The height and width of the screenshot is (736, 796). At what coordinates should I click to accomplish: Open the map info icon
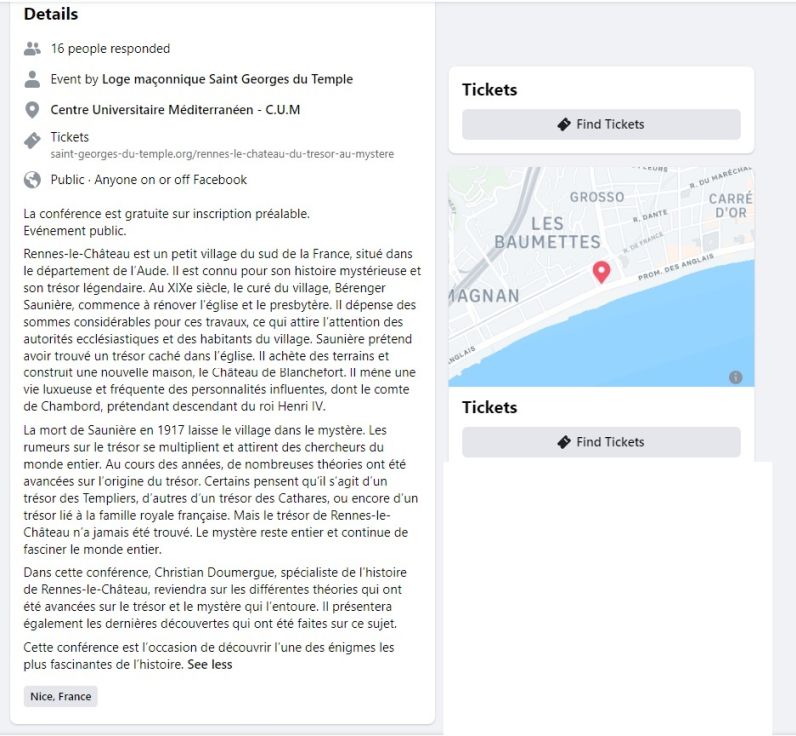tap(736, 377)
